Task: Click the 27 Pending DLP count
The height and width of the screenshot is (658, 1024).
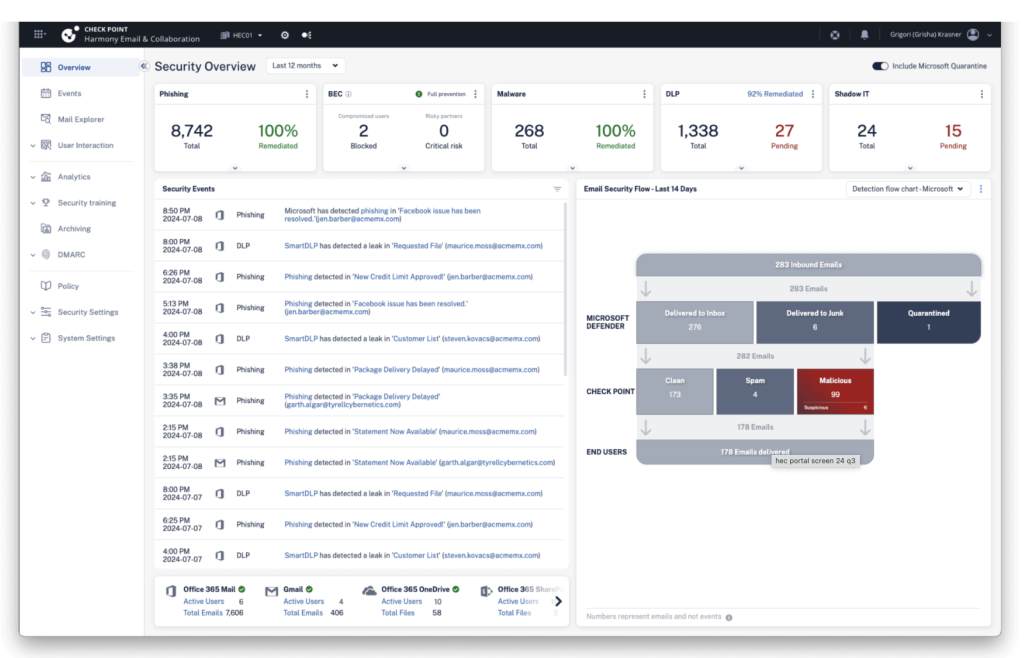Action: (x=784, y=131)
